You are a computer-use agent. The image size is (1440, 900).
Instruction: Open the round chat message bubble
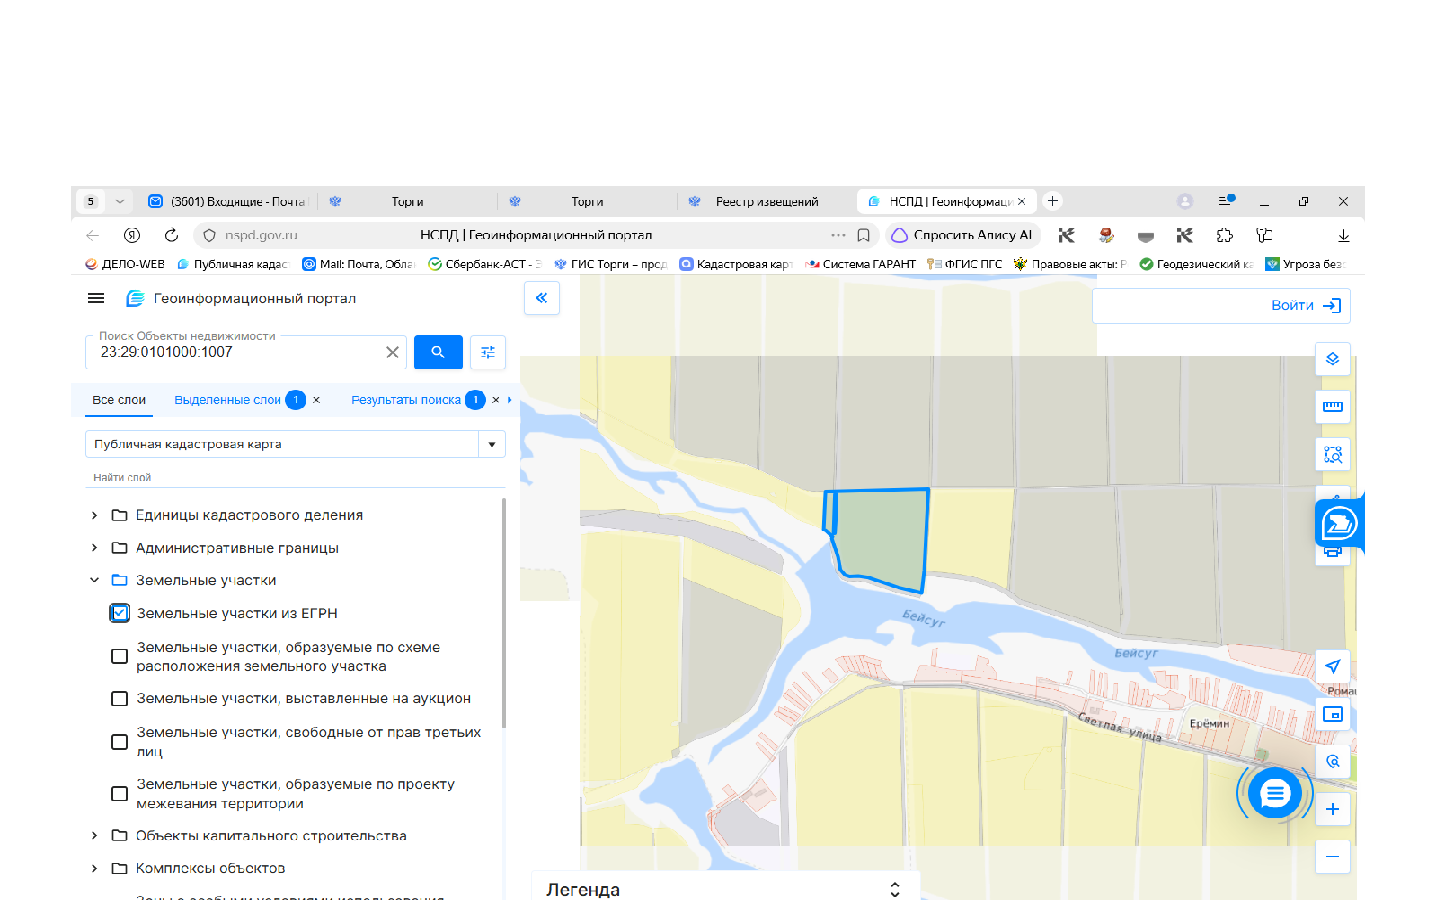point(1275,794)
